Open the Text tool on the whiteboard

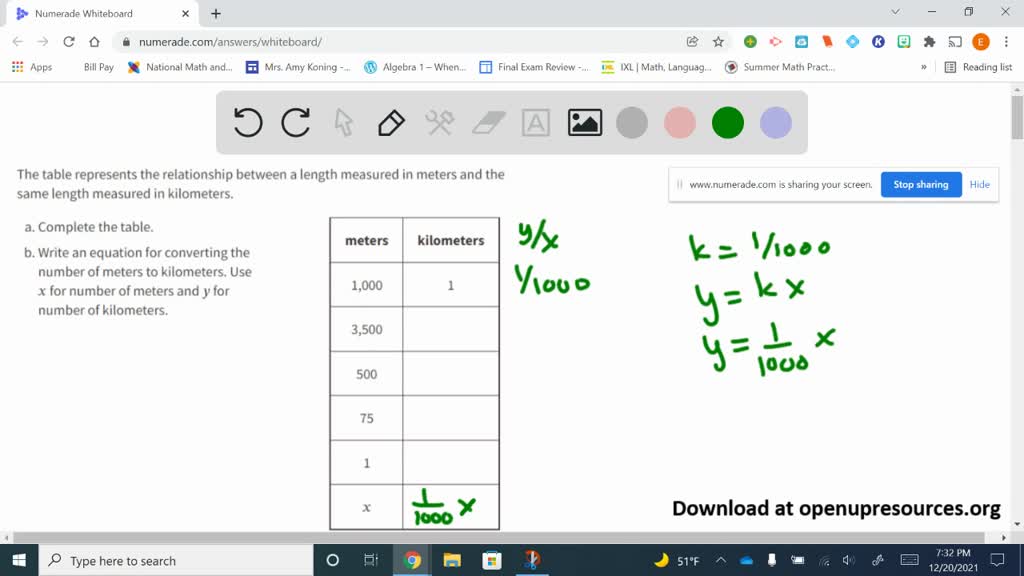[536, 122]
